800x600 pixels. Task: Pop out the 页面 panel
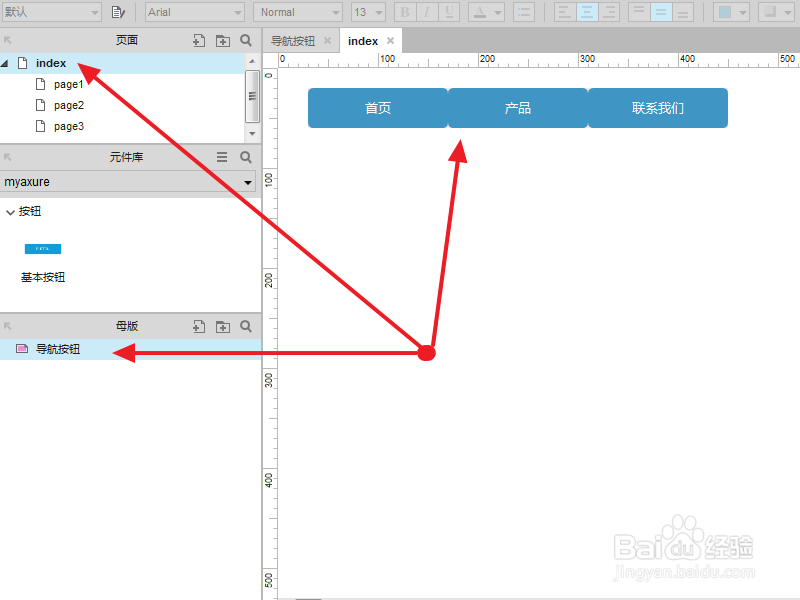[8, 40]
